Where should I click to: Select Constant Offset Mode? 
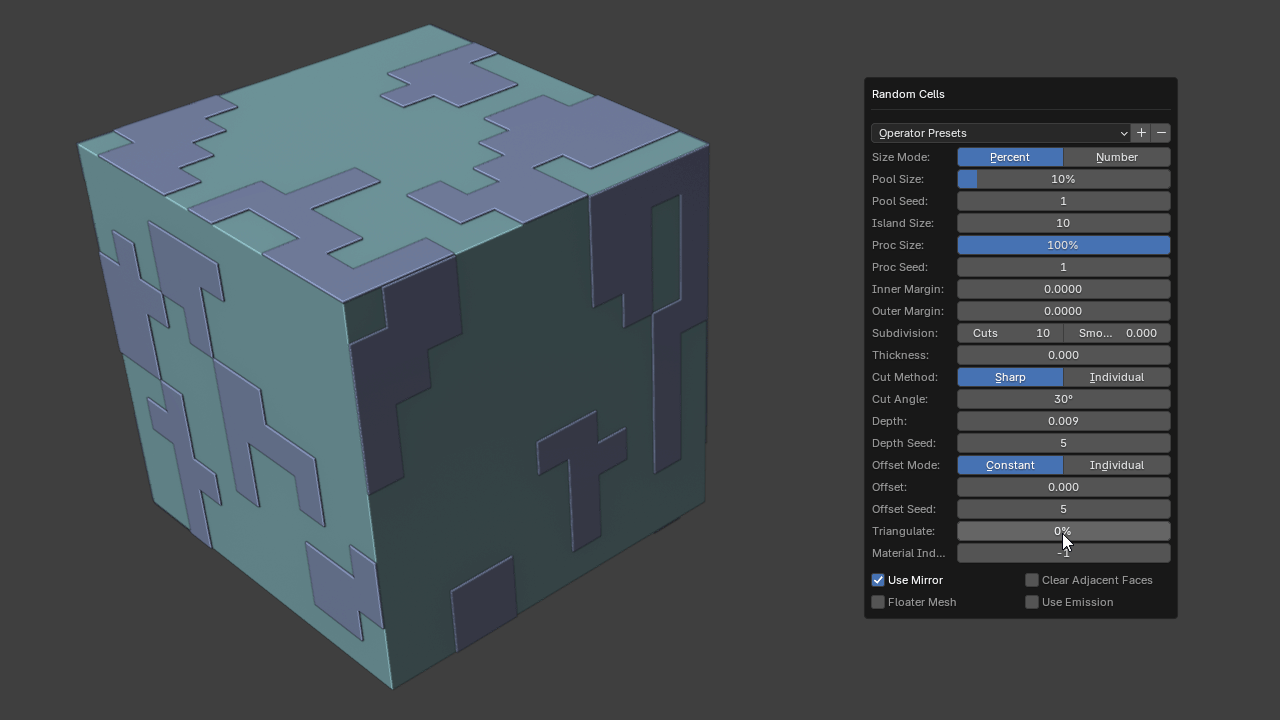(x=1009, y=465)
